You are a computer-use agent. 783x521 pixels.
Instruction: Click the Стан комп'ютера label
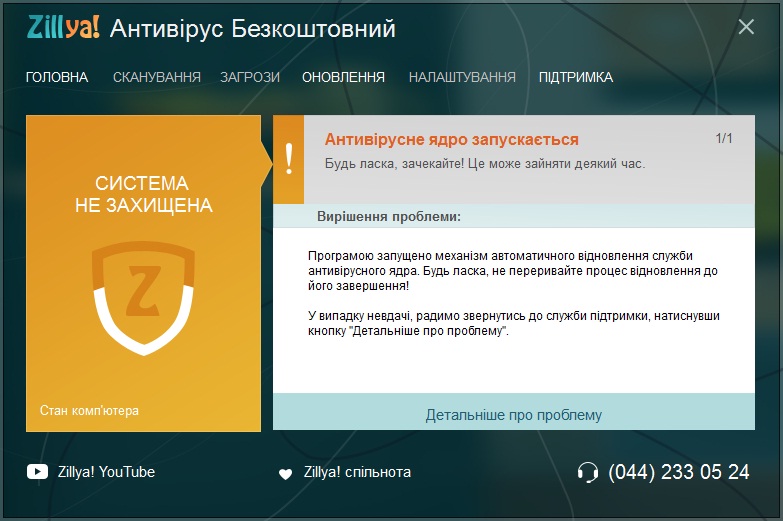click(89, 410)
